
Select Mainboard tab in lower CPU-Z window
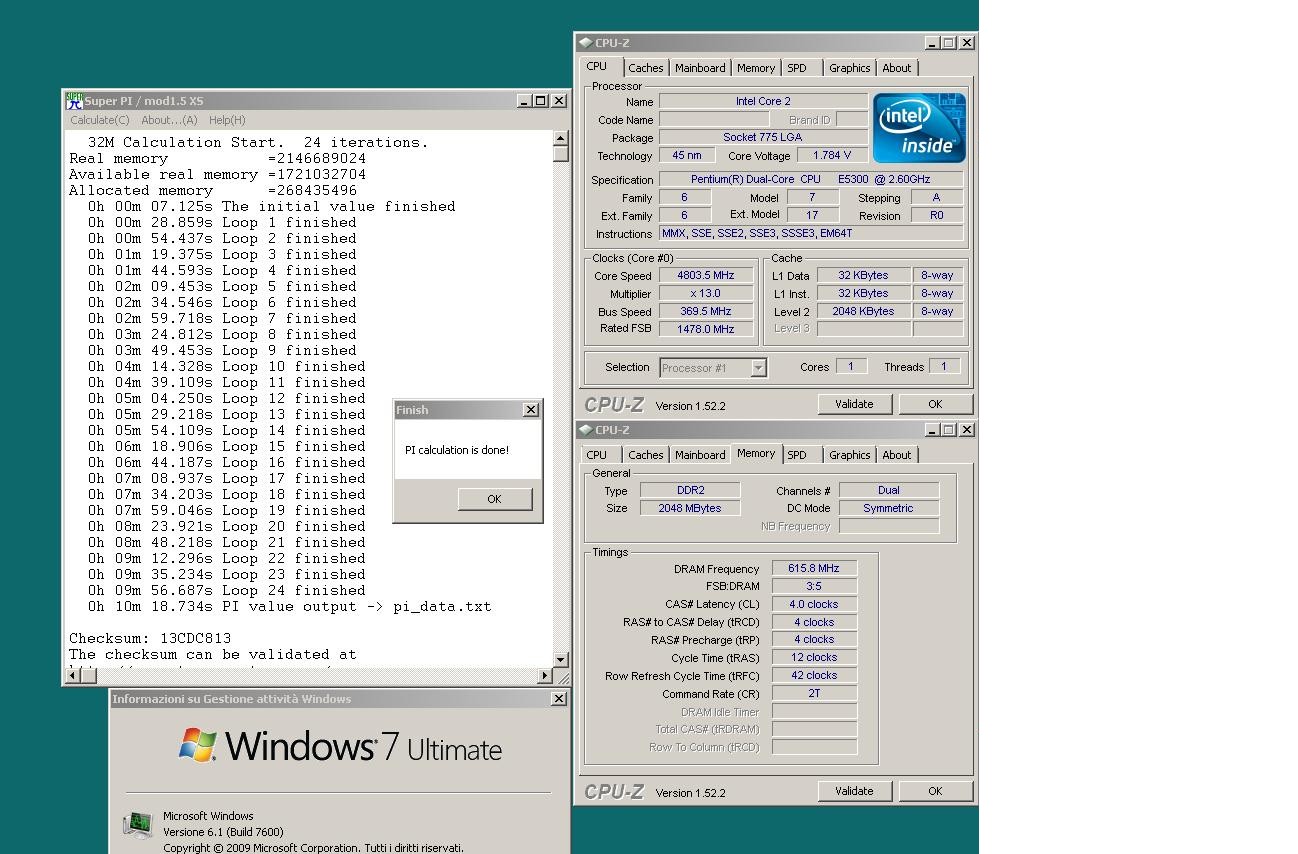point(700,455)
